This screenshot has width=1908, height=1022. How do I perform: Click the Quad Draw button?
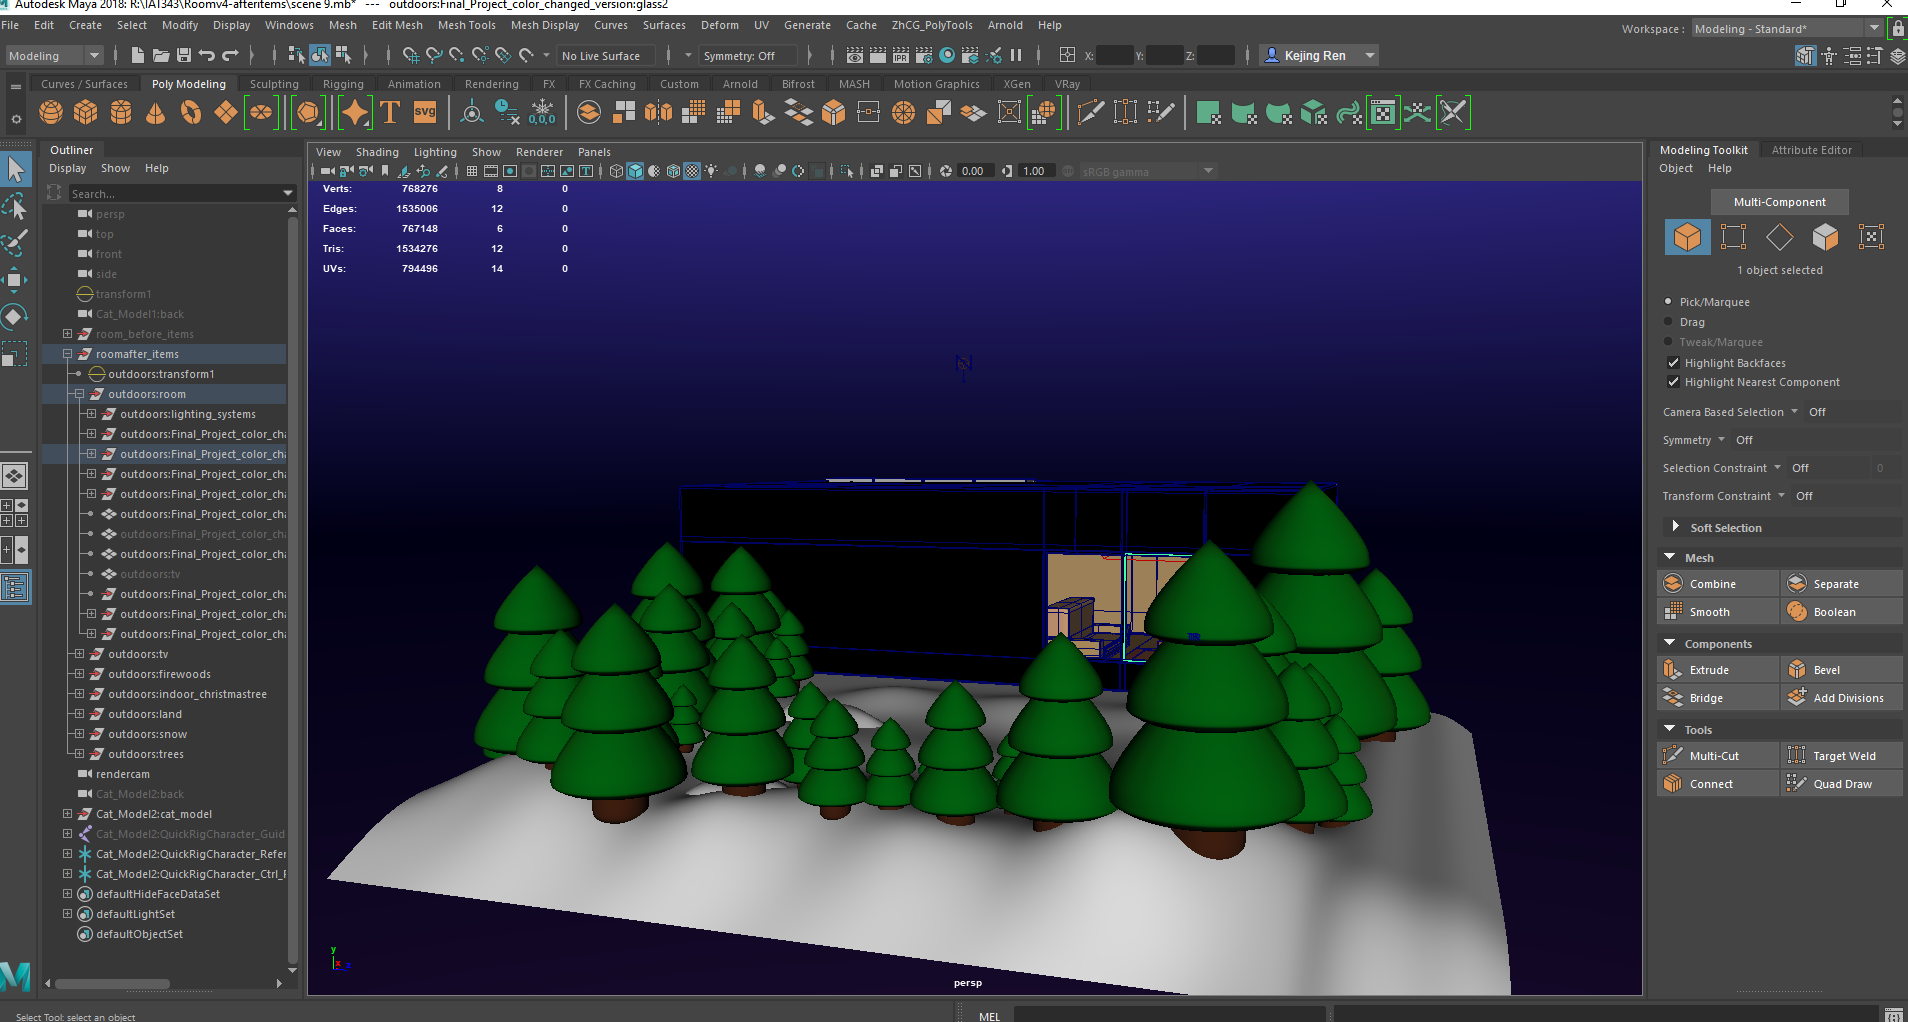point(1842,783)
